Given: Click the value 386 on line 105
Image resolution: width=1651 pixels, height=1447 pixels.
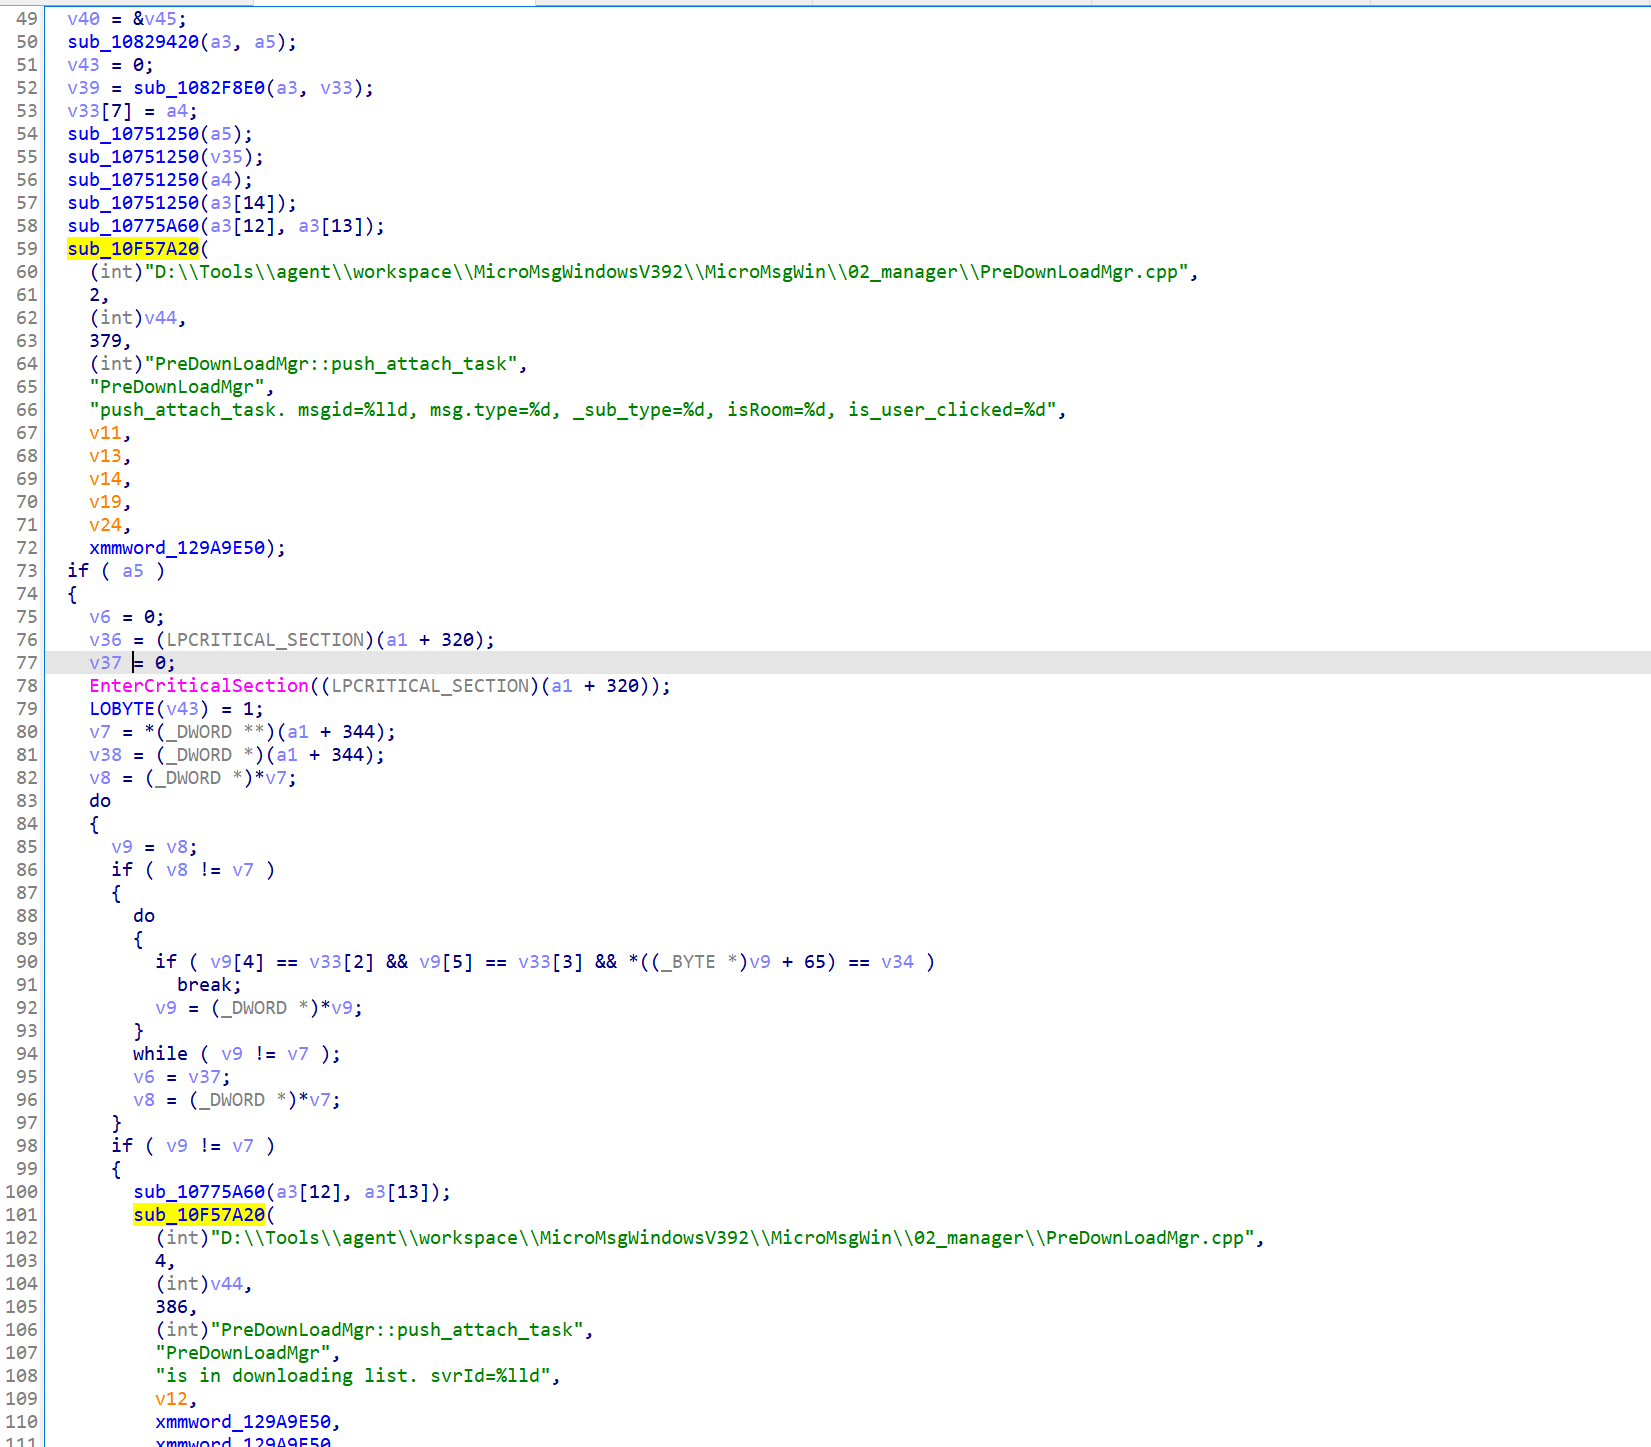Looking at the screenshot, I should [171, 1307].
